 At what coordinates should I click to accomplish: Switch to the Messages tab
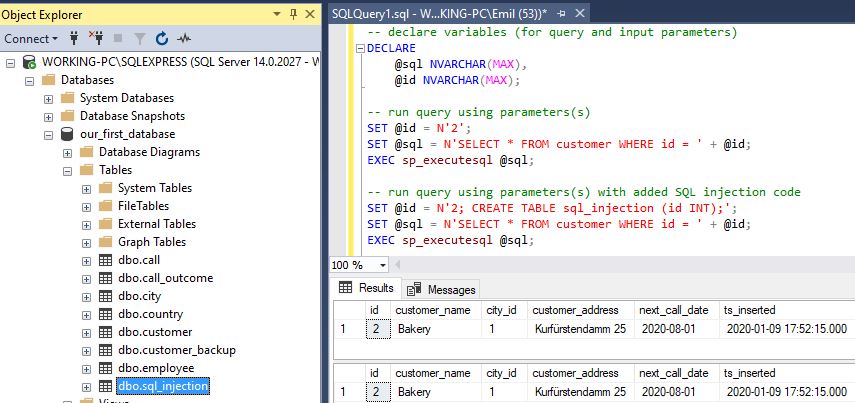coord(441,289)
